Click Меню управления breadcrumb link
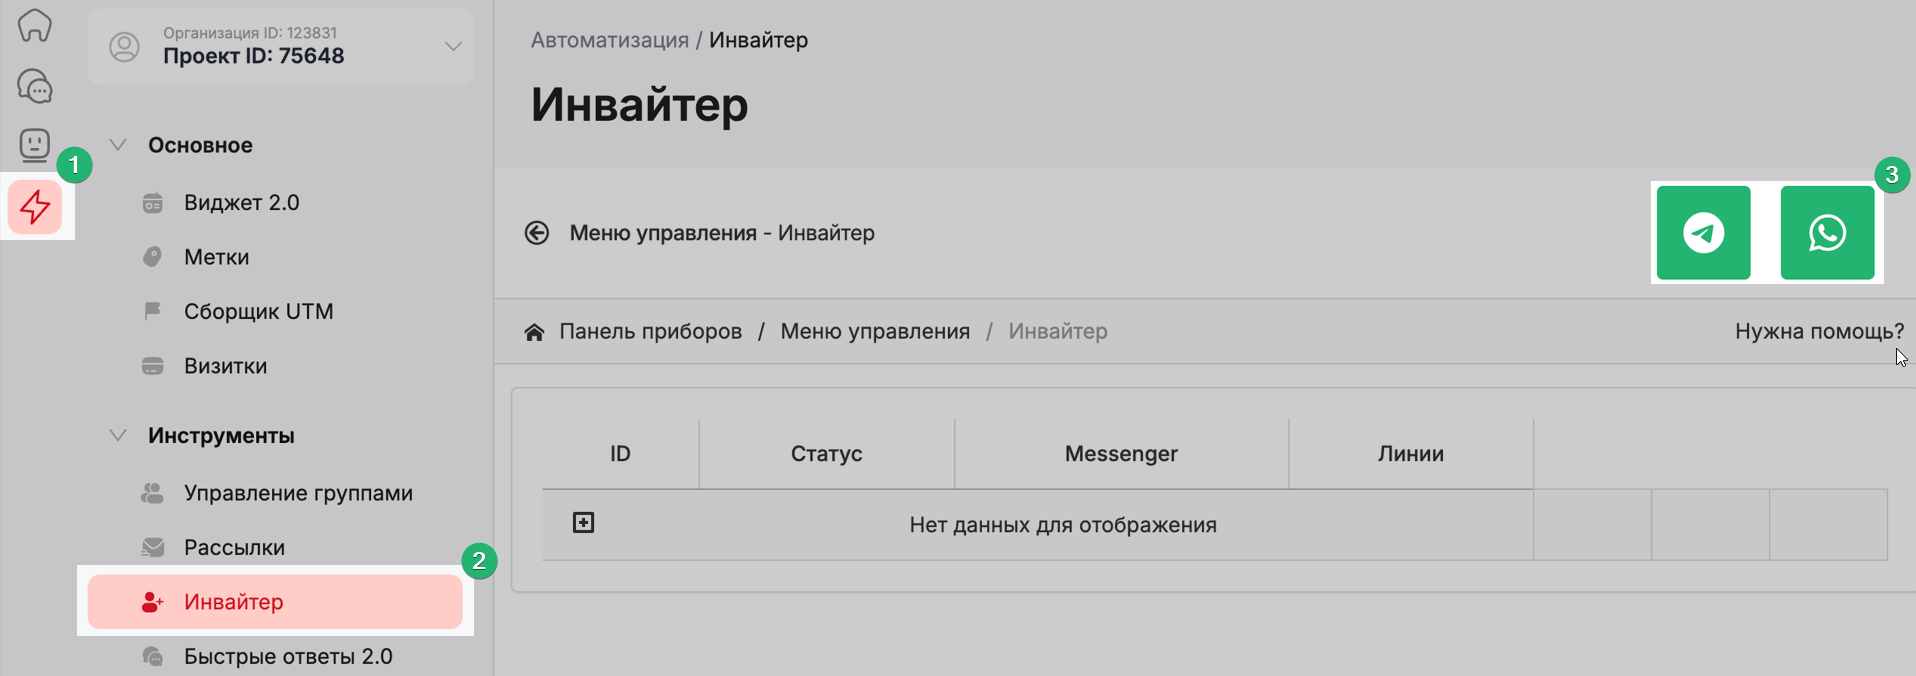 875,331
